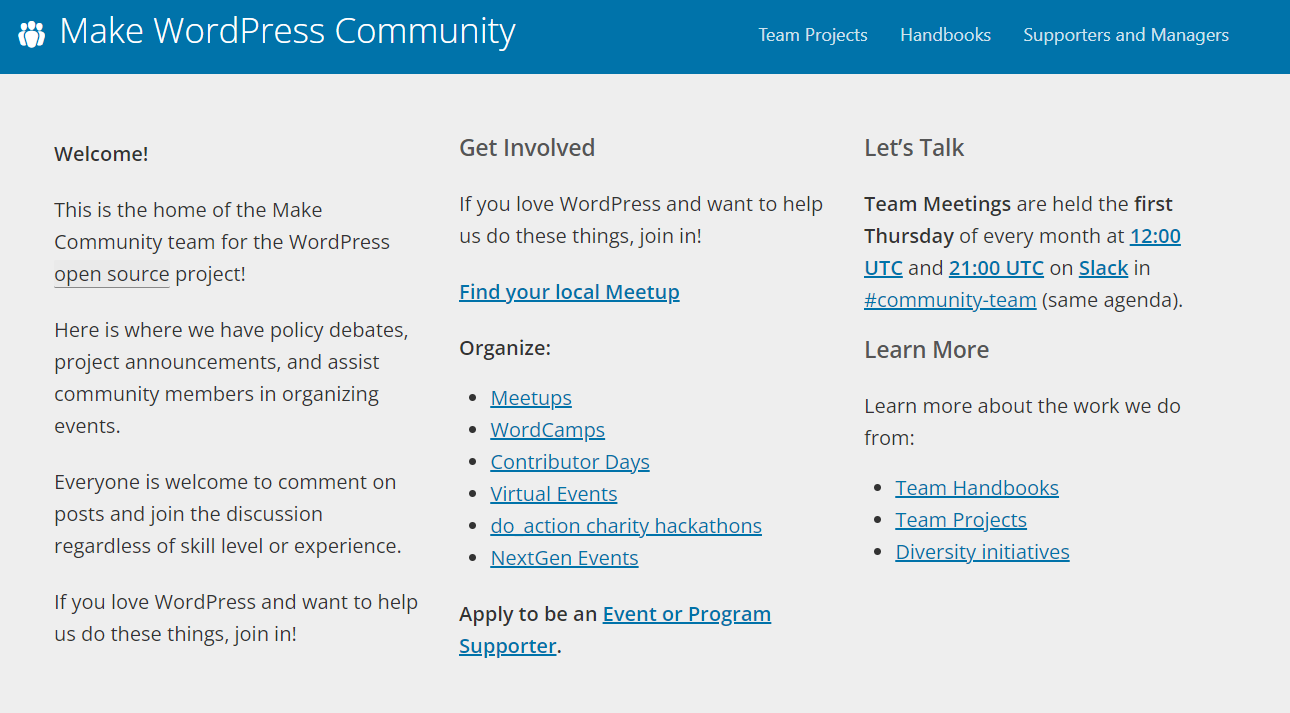Open the Make WordPress Community site title

tap(287, 32)
